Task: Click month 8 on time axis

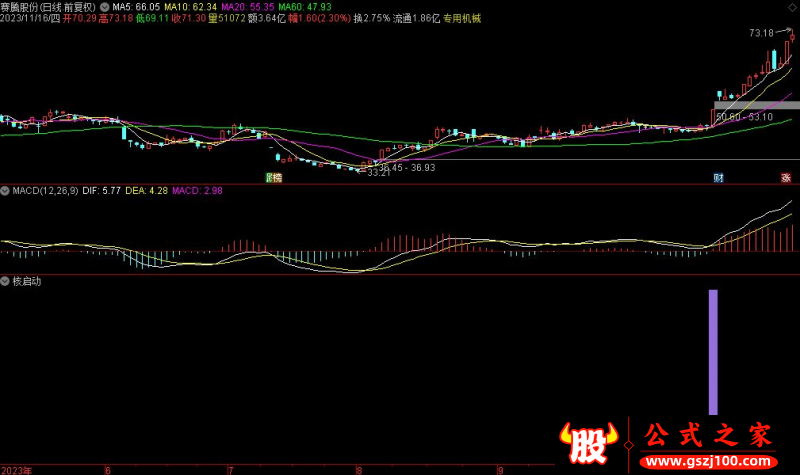Action: (x=359, y=470)
